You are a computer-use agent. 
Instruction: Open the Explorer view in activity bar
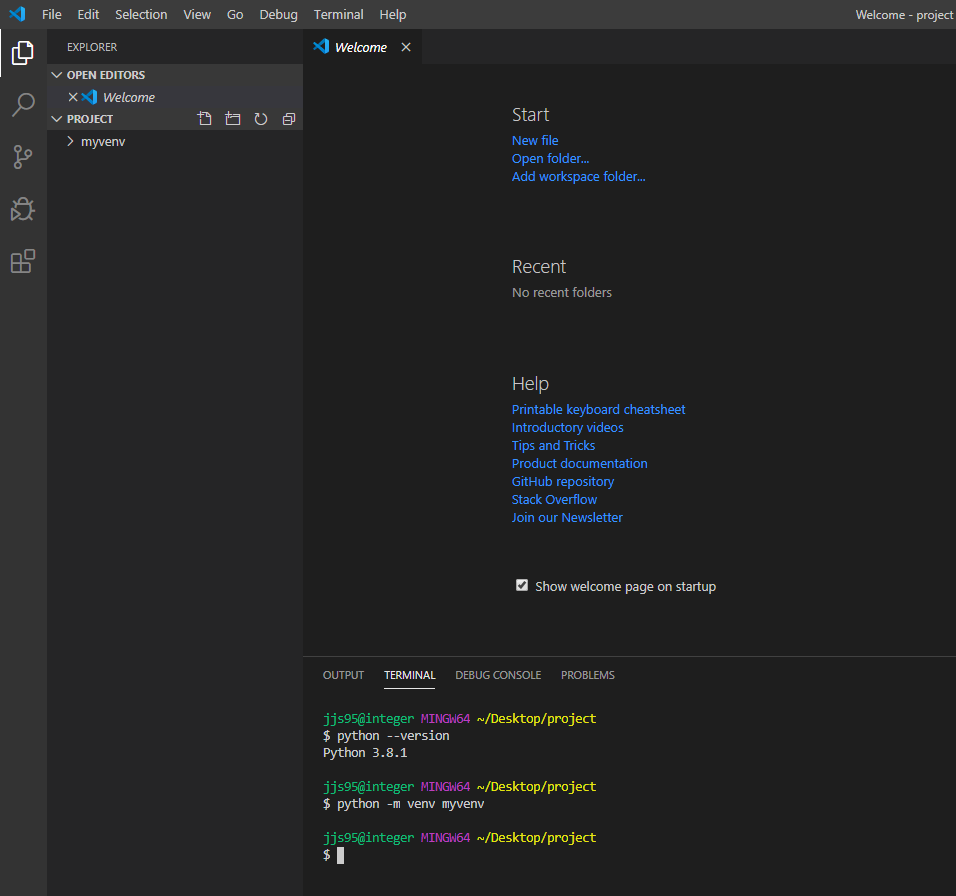click(x=23, y=53)
